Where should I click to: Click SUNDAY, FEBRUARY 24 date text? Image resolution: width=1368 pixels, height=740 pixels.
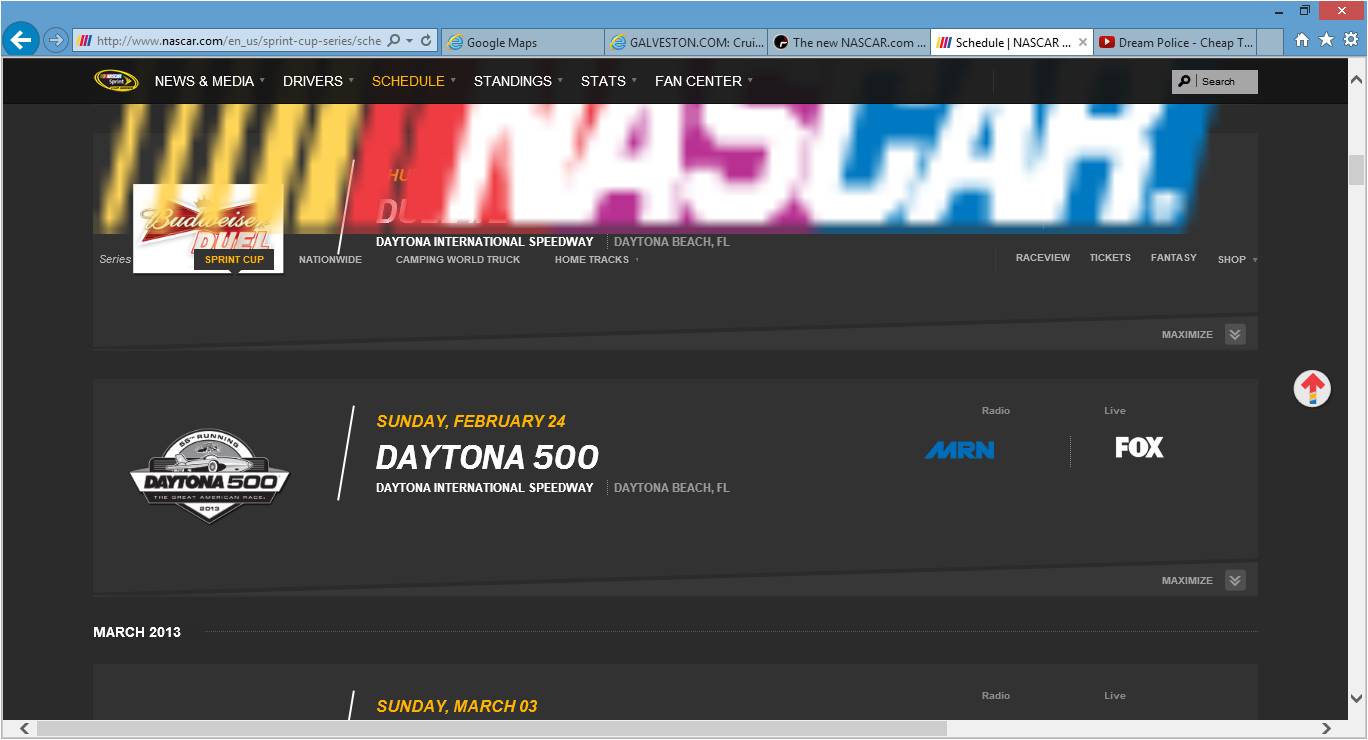tap(471, 421)
